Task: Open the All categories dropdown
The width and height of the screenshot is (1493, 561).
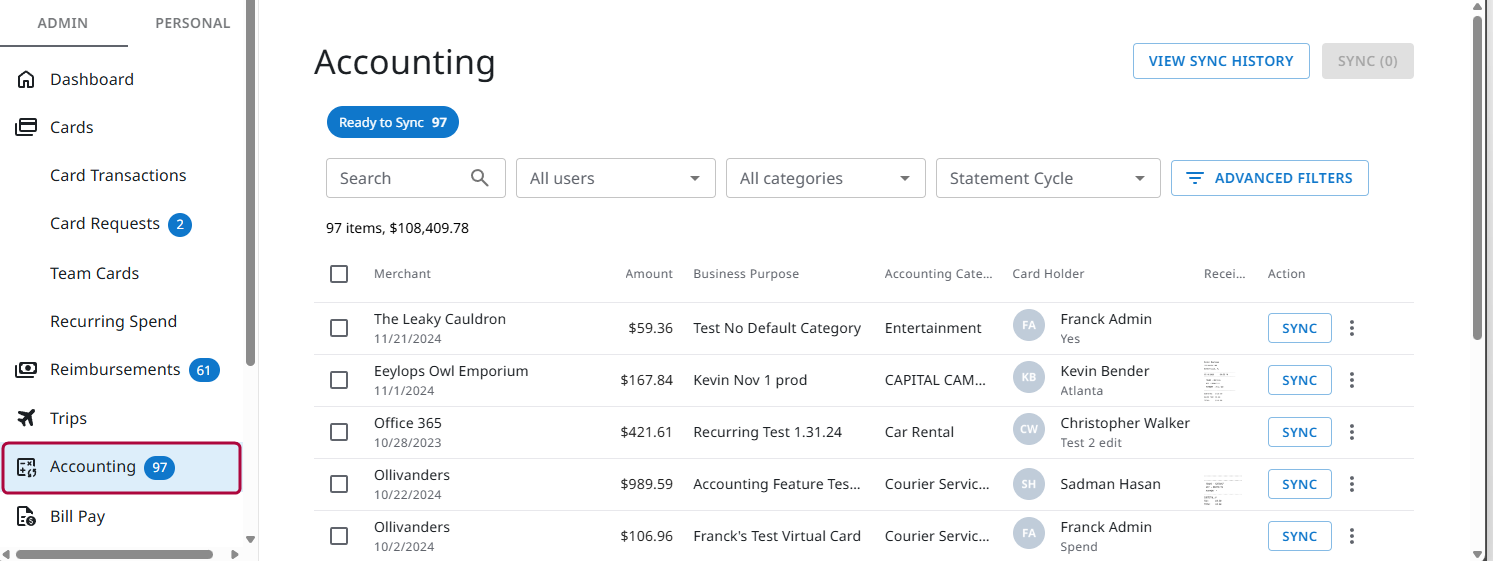Action: click(825, 178)
